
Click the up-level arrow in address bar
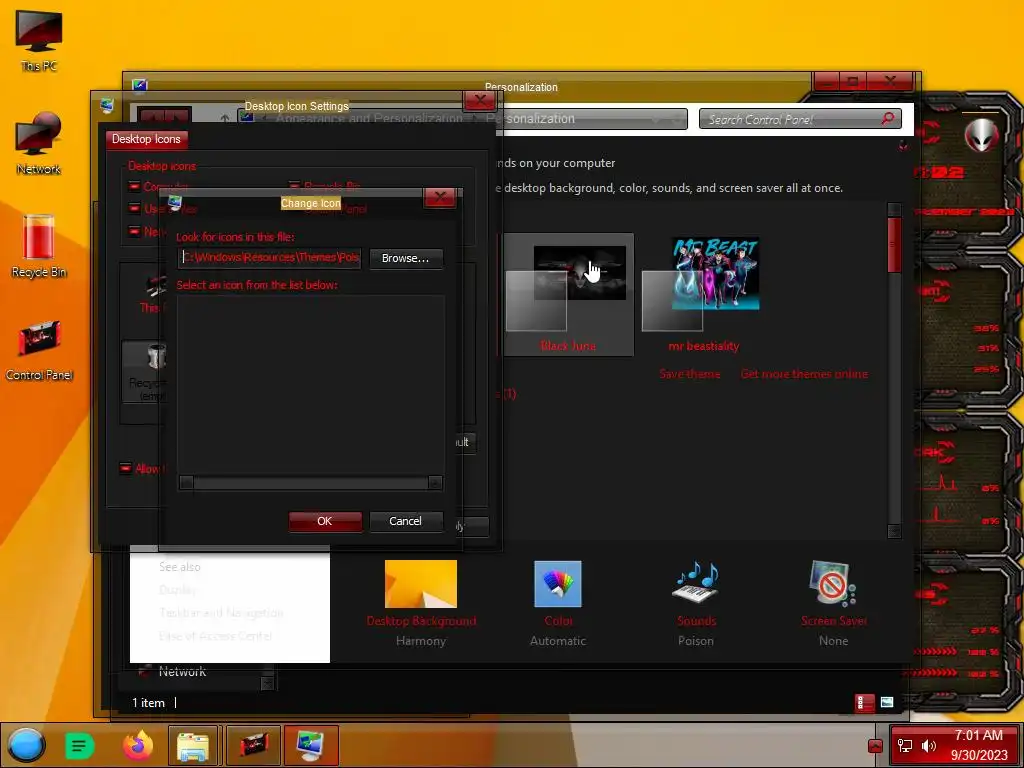coord(225,119)
